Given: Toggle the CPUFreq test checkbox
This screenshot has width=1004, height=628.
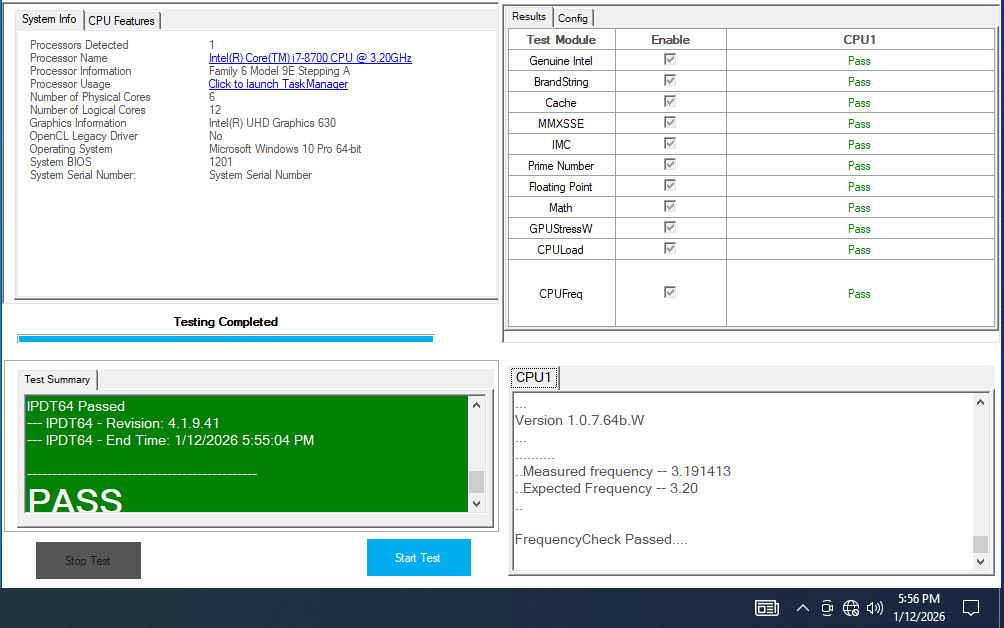Looking at the screenshot, I should (670, 293).
